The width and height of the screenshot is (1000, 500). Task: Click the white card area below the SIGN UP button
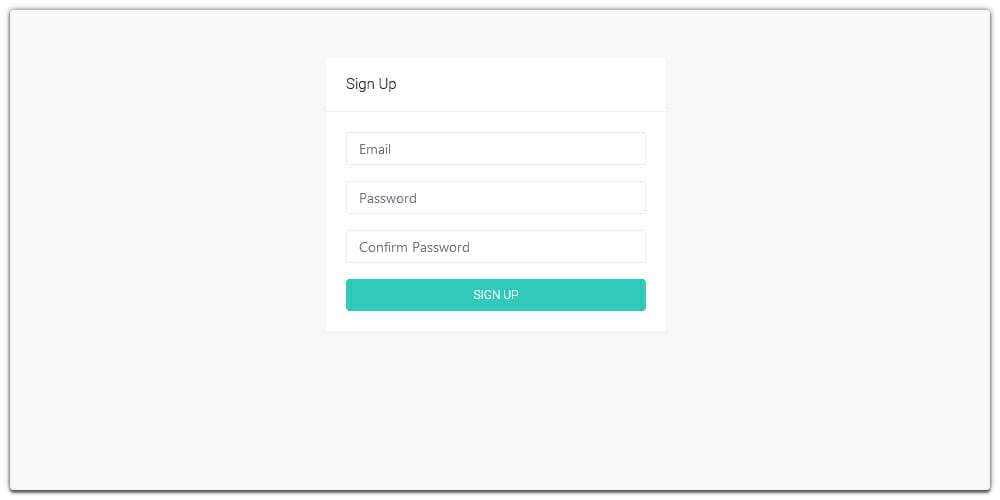496,321
